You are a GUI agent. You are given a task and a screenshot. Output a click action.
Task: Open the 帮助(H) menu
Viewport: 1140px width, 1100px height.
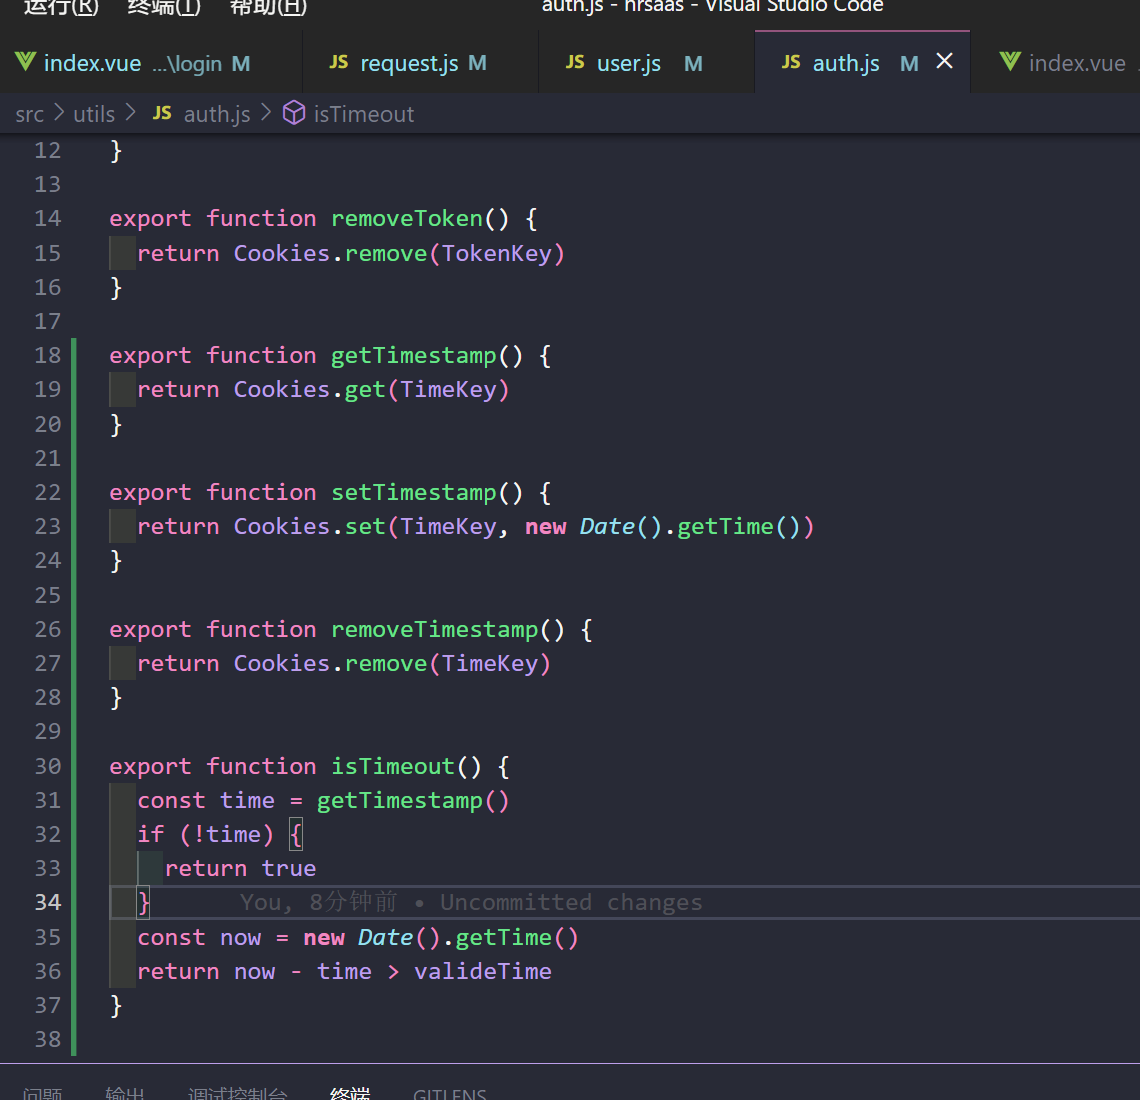point(268,7)
